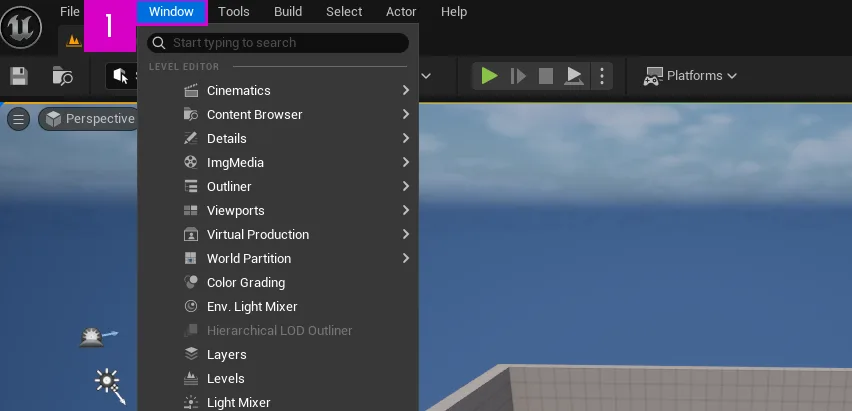Choose Color Grading menu entry
Image resolution: width=852 pixels, height=411 pixels.
point(278,282)
